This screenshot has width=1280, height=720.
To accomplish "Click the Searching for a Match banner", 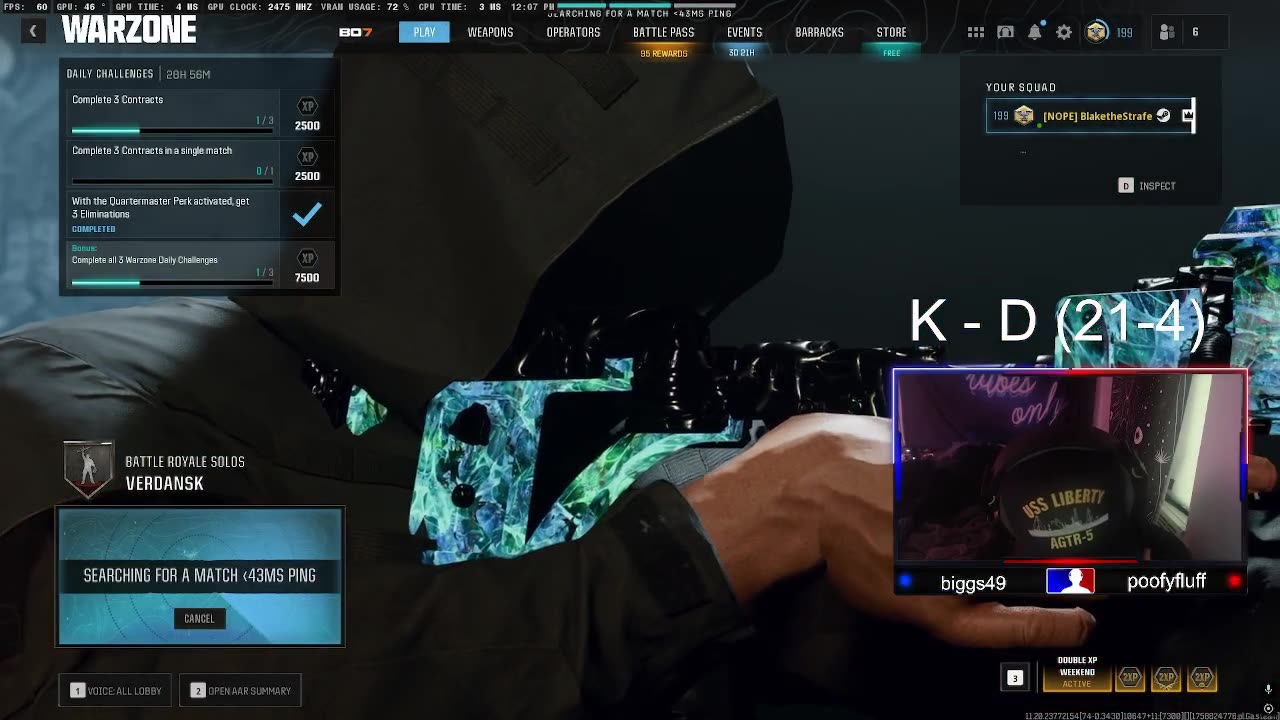I will 199,575.
